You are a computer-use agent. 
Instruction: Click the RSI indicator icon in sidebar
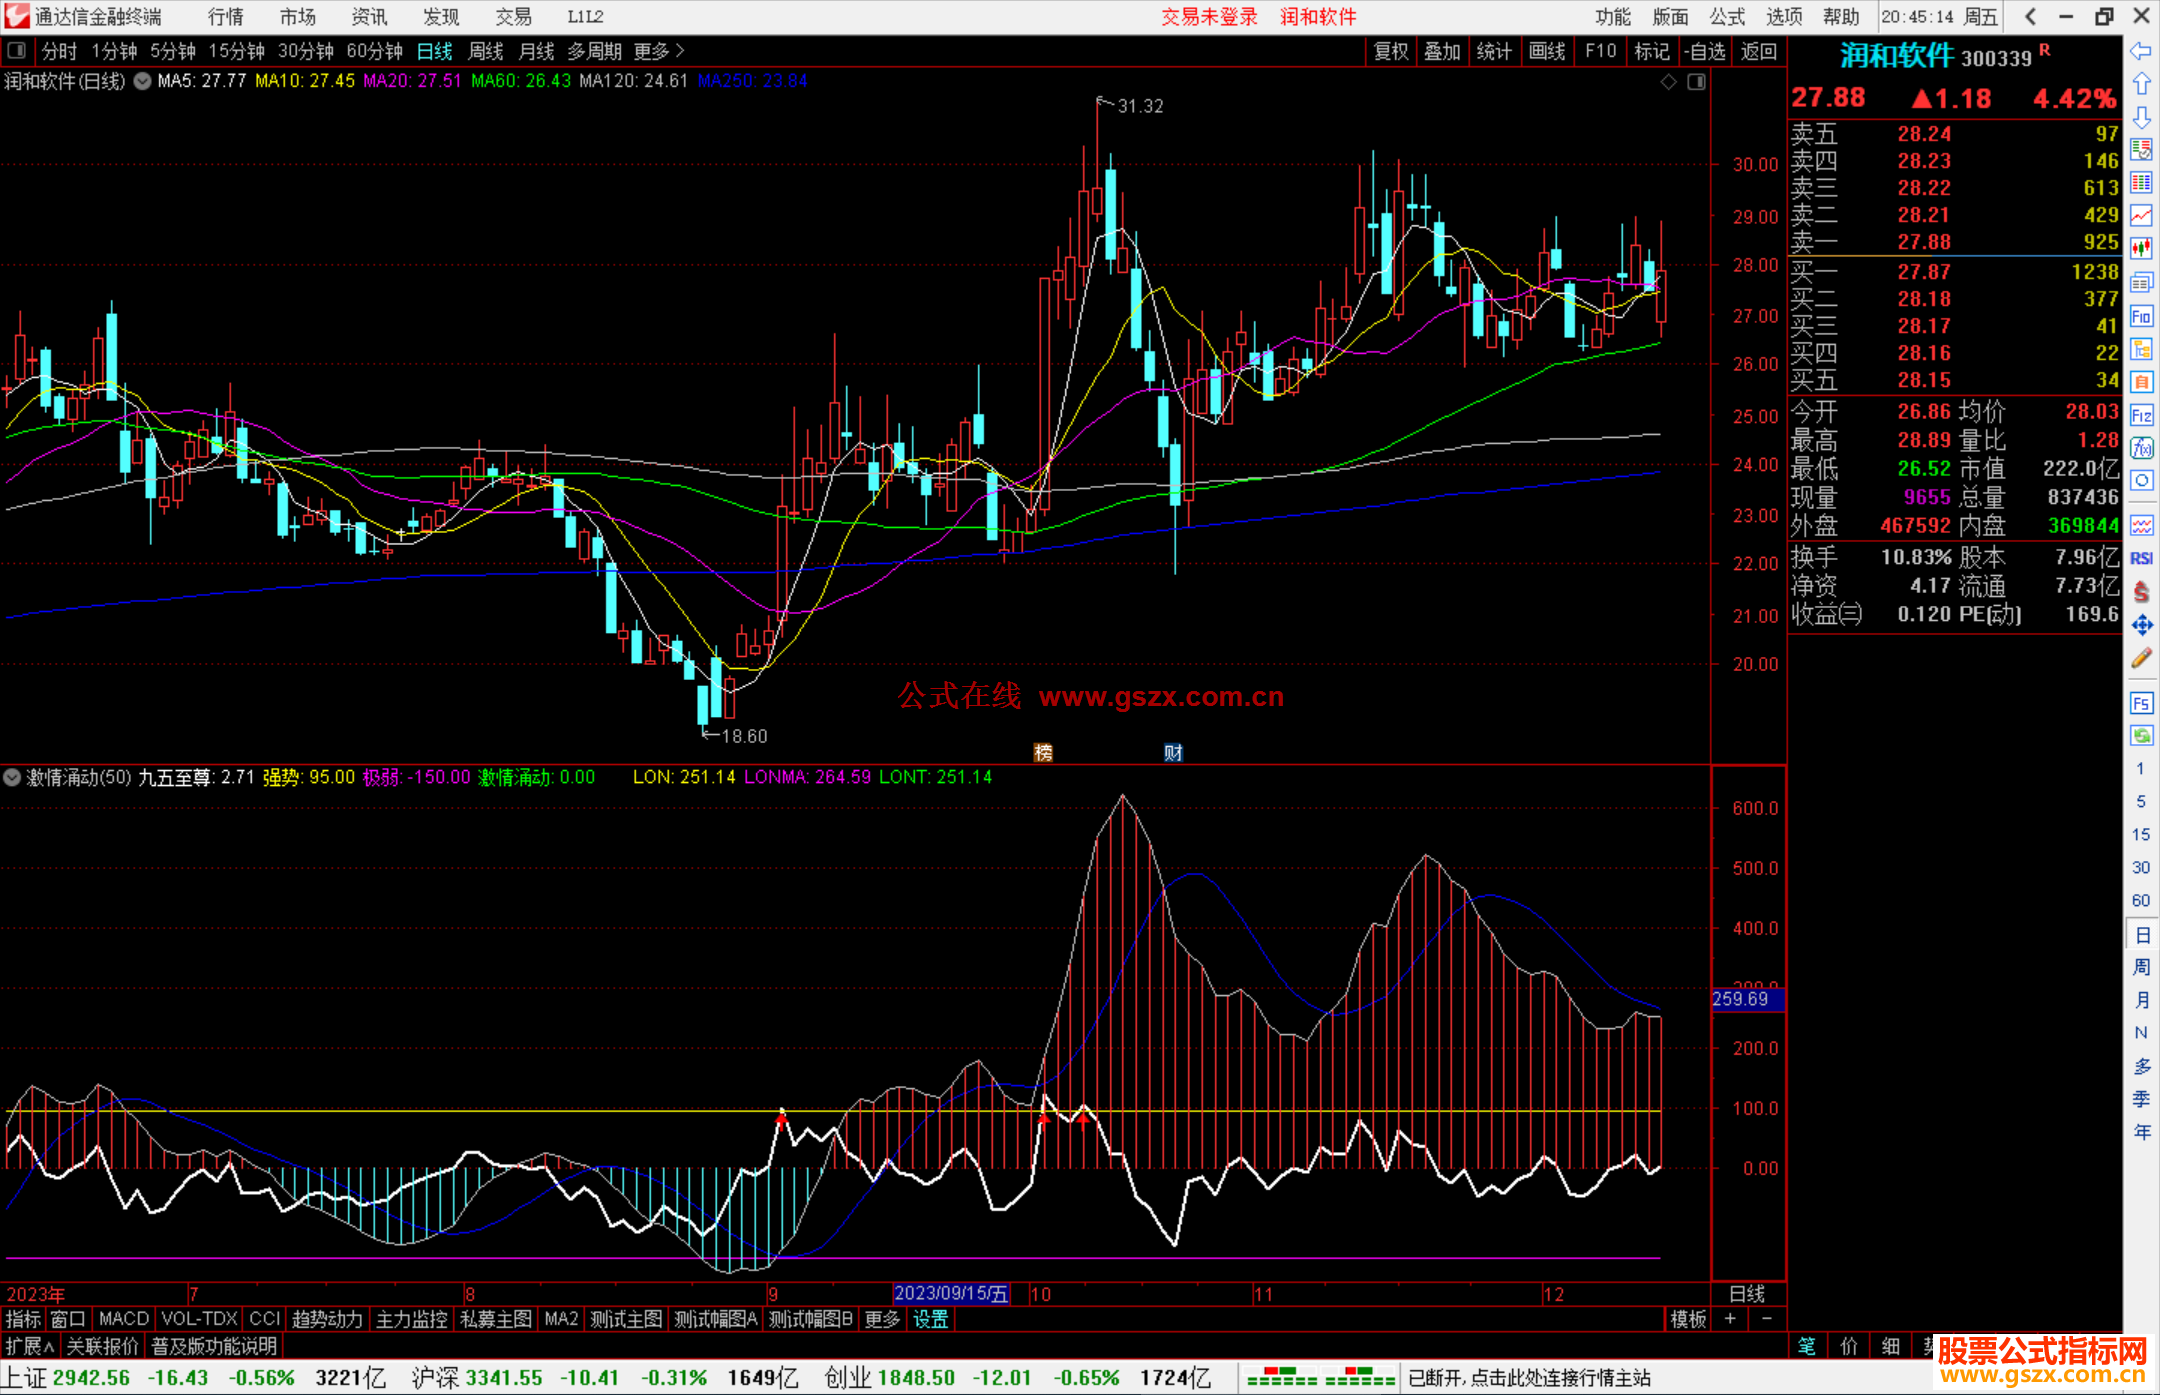click(2141, 558)
